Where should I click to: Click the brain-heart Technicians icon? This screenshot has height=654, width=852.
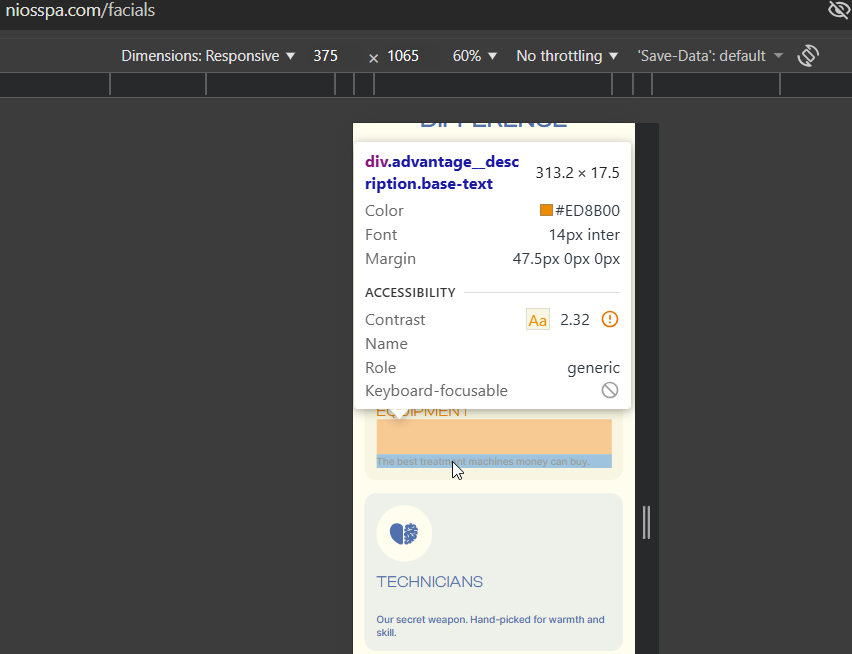click(404, 533)
